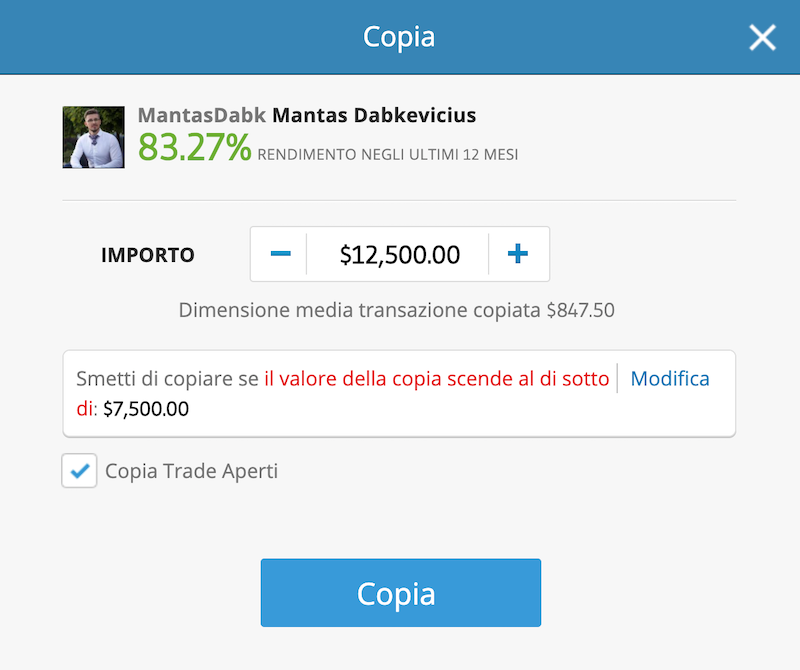Open the Modifica stop-loss link
The height and width of the screenshot is (670, 800).
(x=670, y=379)
